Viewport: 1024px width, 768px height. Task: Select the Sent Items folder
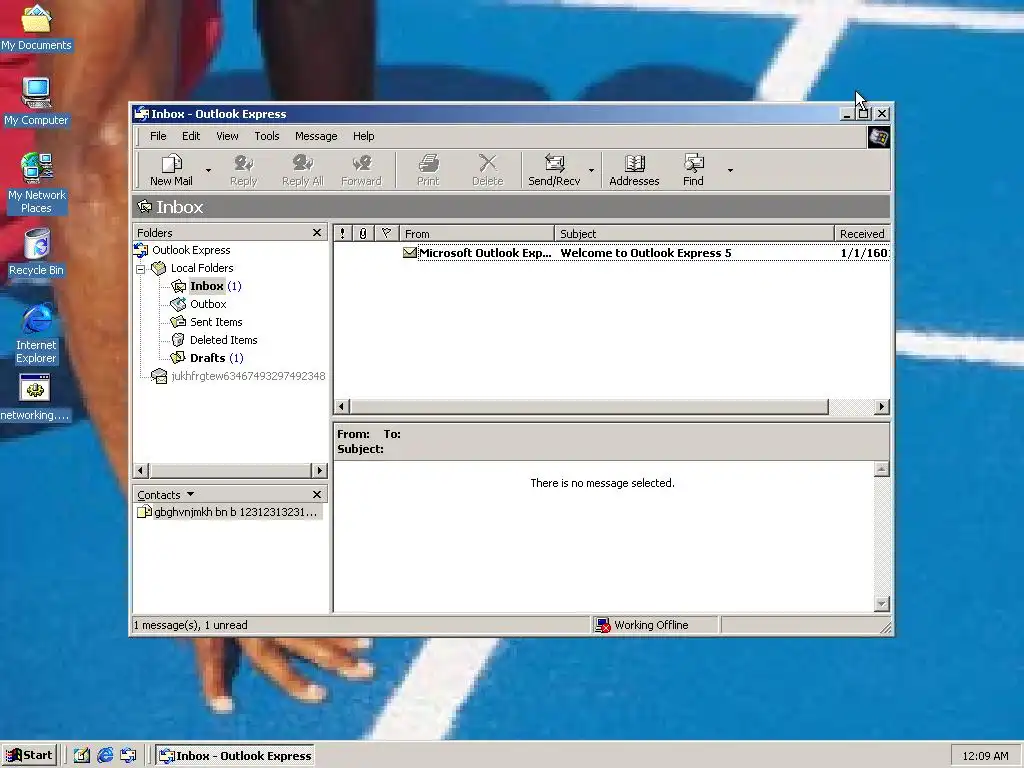click(216, 322)
